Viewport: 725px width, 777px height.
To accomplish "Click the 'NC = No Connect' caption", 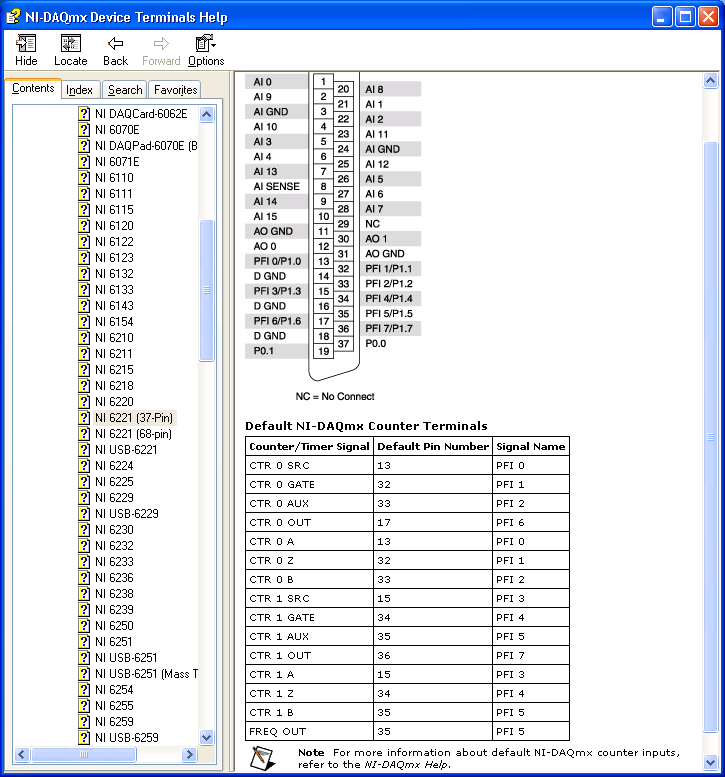I will [x=335, y=396].
